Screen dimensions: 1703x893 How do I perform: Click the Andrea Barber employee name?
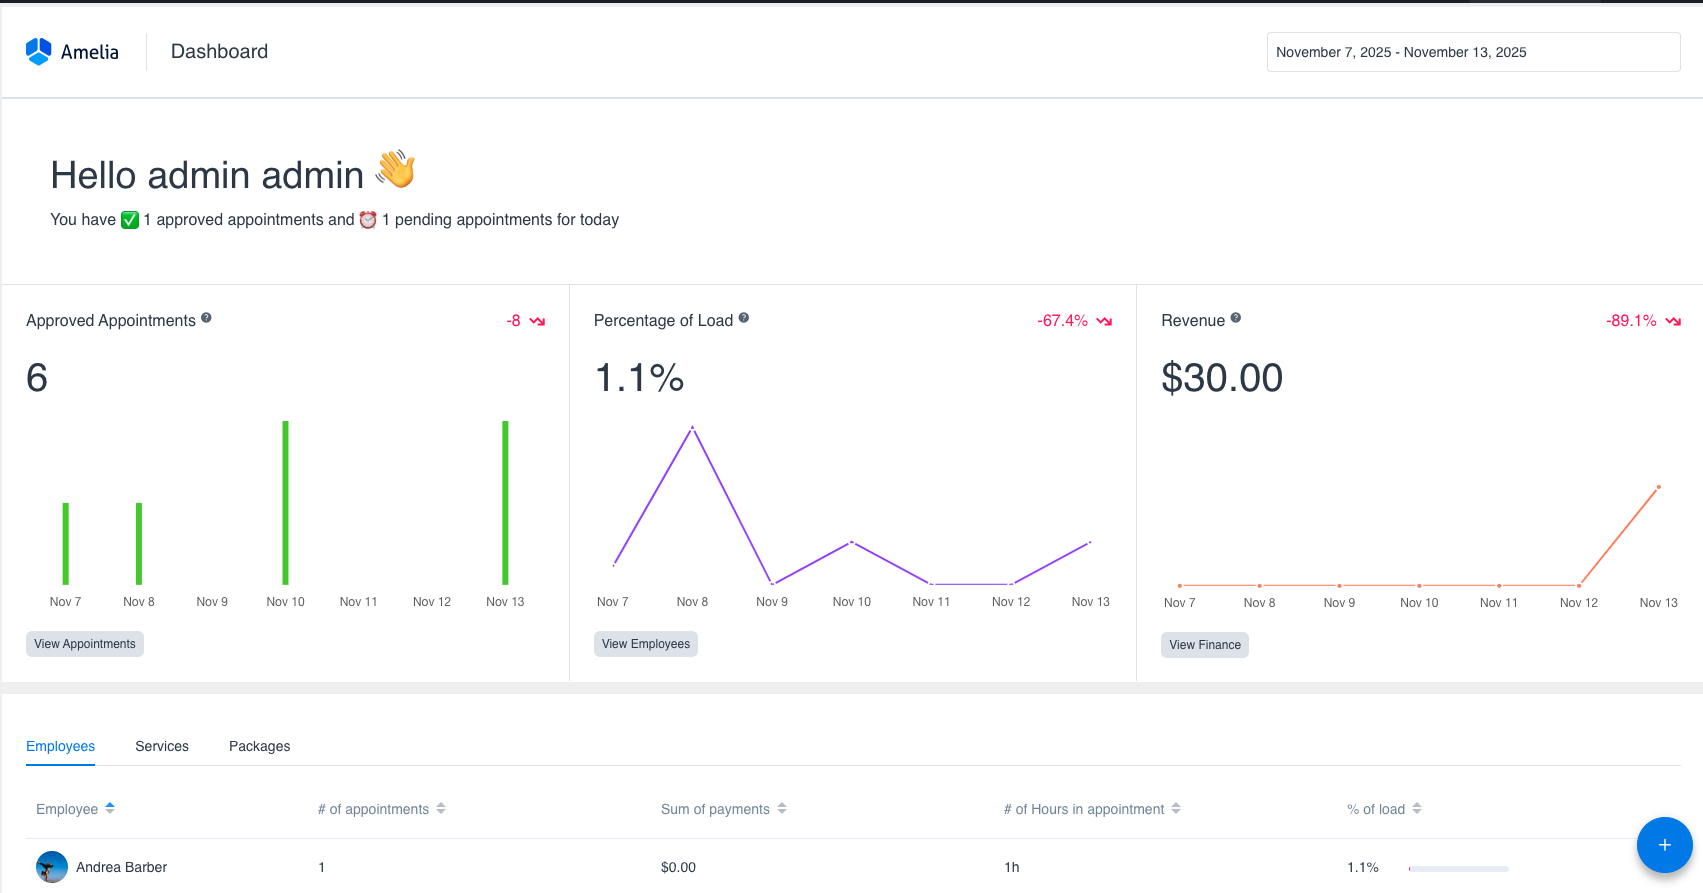click(x=122, y=867)
